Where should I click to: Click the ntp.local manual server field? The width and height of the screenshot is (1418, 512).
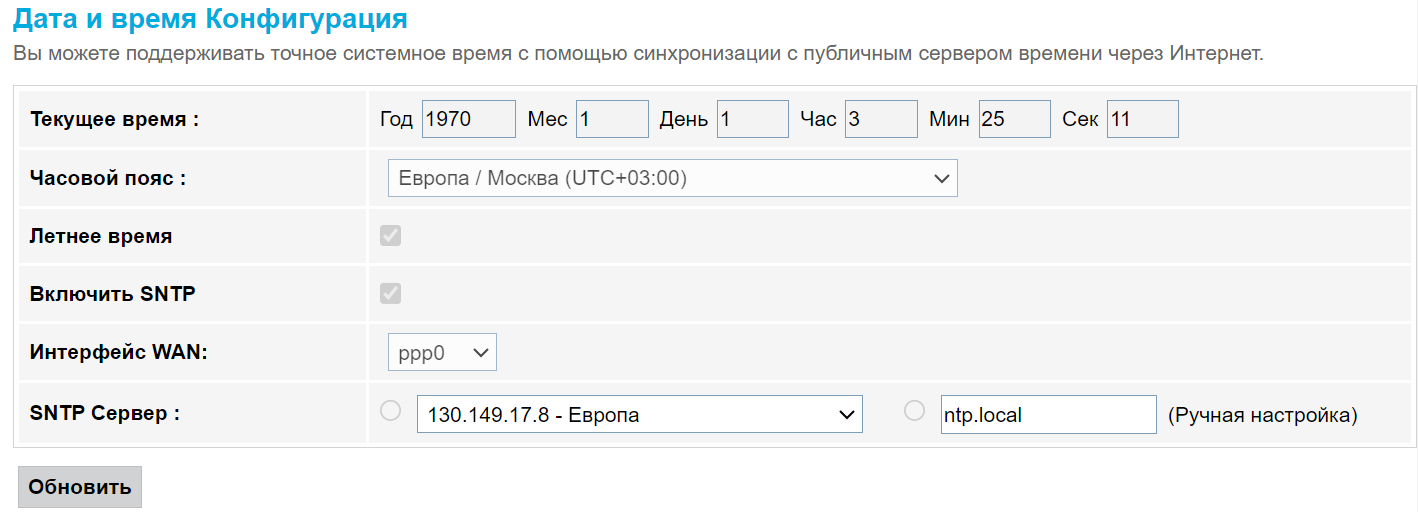[x=1048, y=414]
